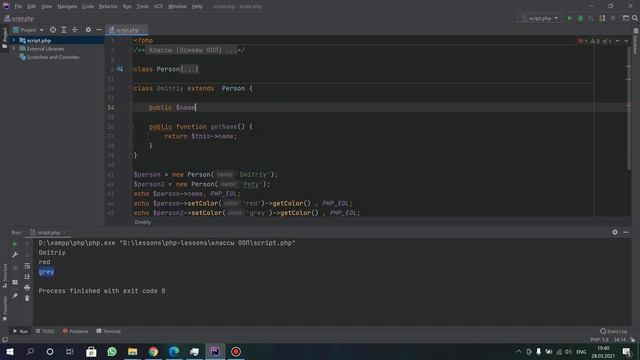Screen dimensions: 640x360
Task: Open the Navigate menu
Action: click(x=67, y=7)
